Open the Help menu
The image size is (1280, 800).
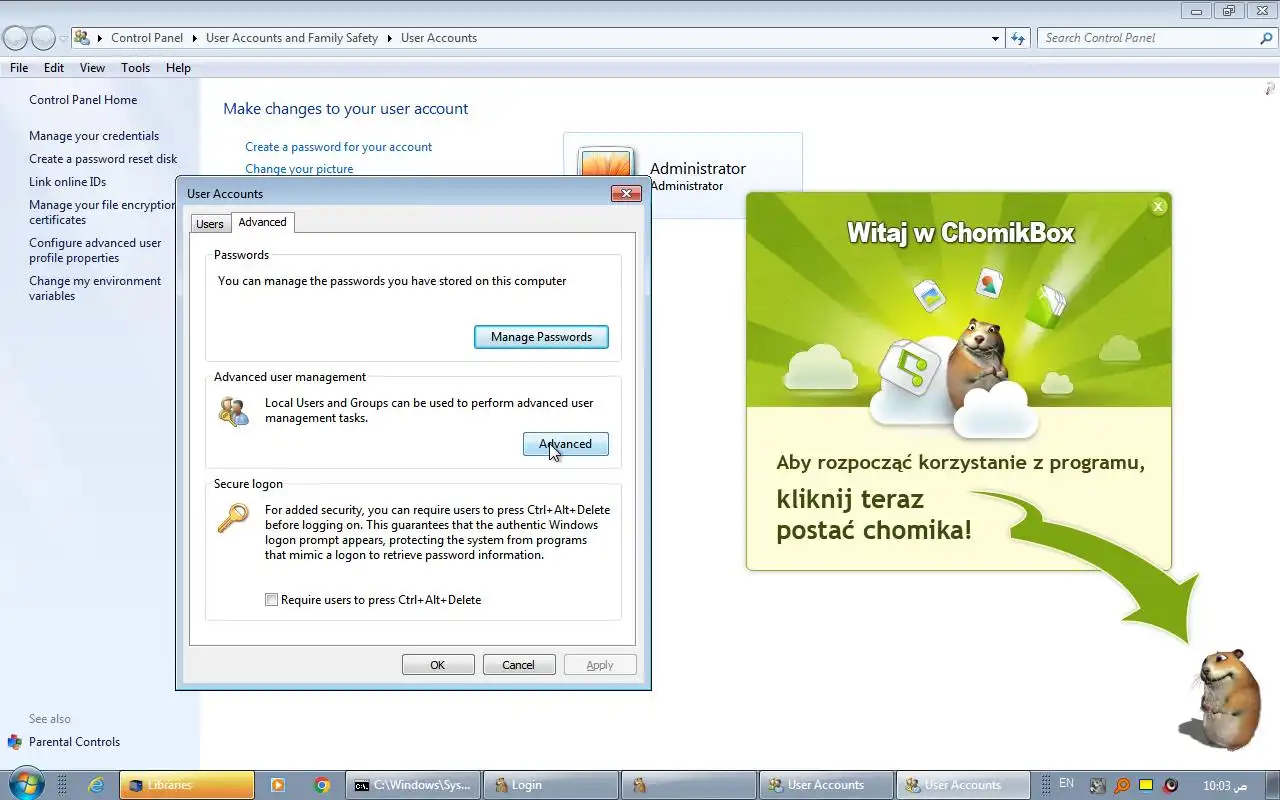click(x=178, y=68)
